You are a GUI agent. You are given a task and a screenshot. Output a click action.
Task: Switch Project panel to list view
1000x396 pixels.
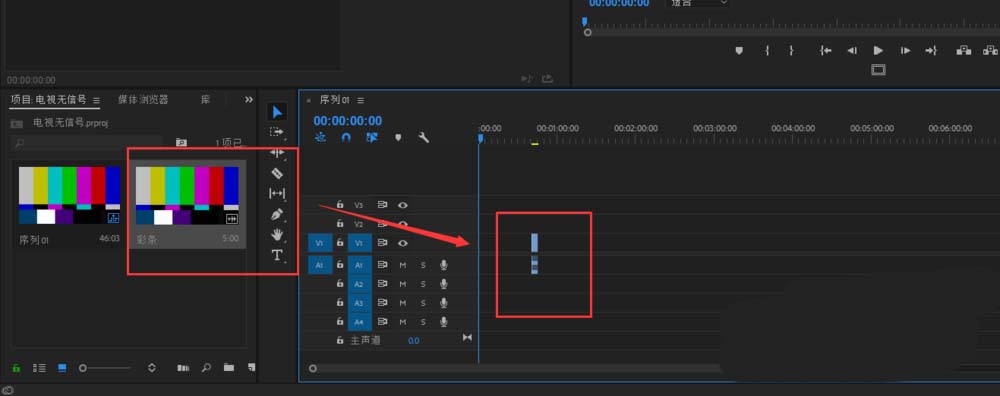click(40, 368)
